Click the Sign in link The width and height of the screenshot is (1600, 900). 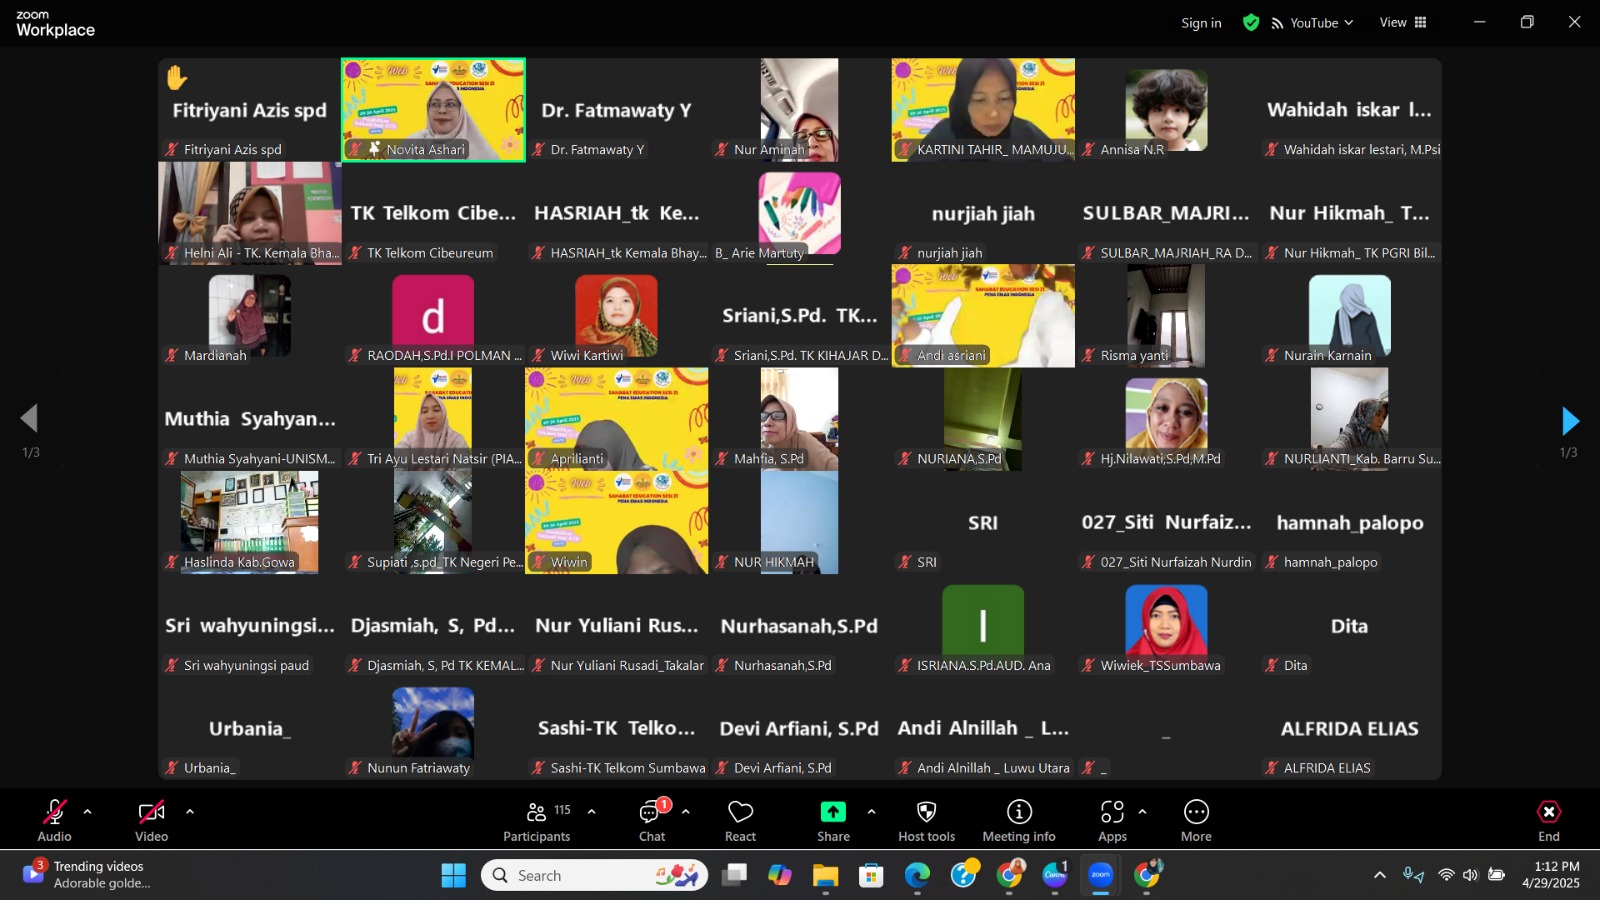point(1201,23)
